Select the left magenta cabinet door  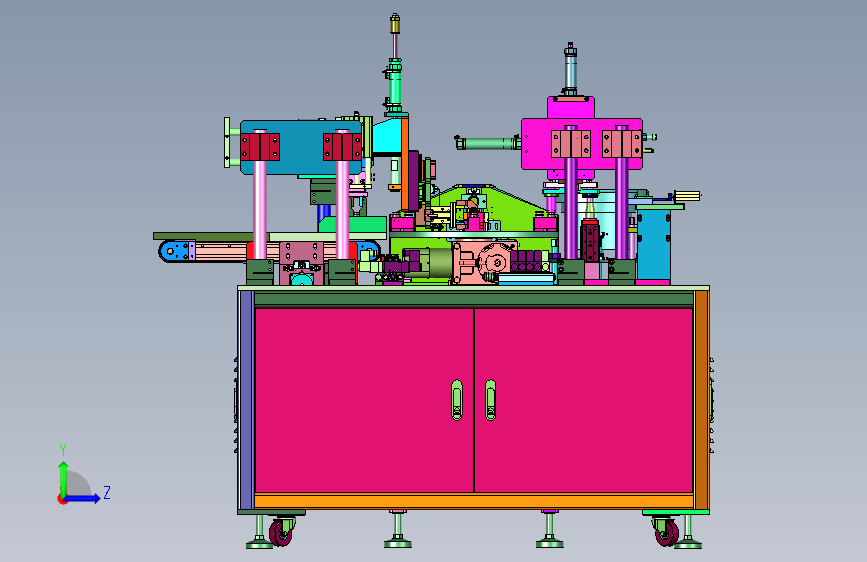[x=364, y=399]
